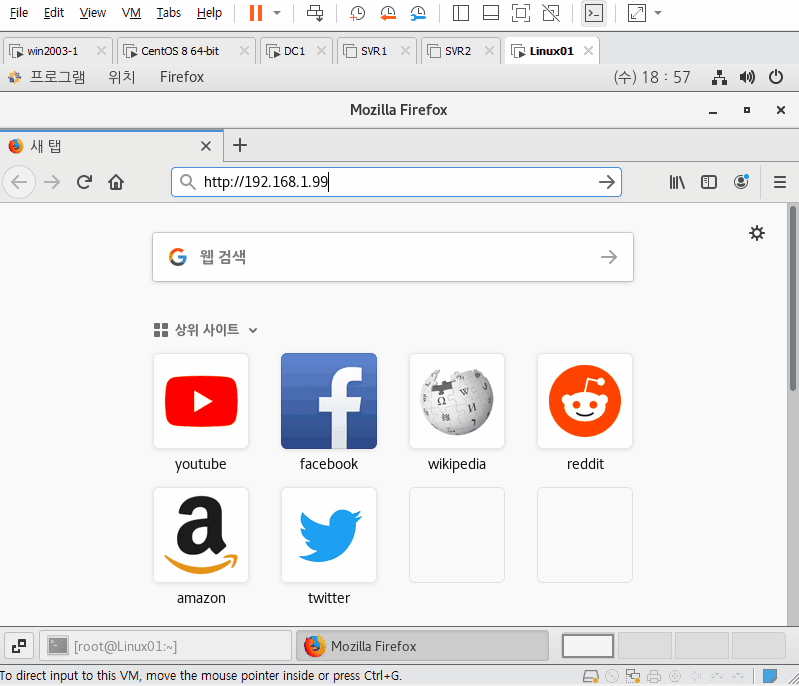Toggle the thumbnail bar view
Screen dimensions: 799x686
coord(491,13)
